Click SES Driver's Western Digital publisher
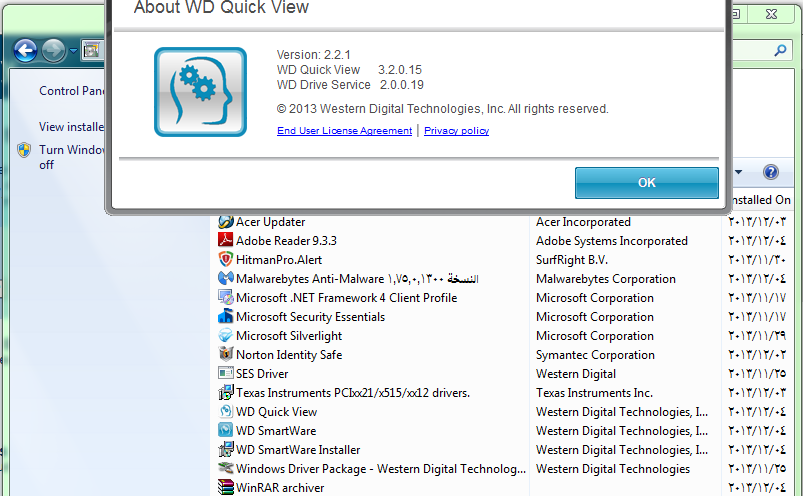This screenshot has width=803, height=496. point(576,374)
